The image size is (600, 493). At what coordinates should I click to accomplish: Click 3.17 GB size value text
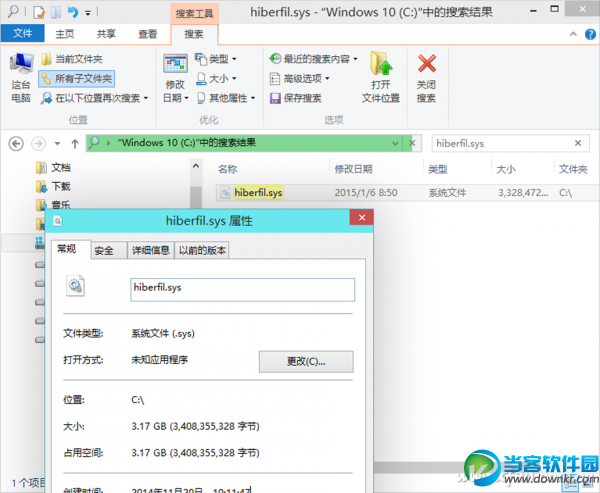195,426
